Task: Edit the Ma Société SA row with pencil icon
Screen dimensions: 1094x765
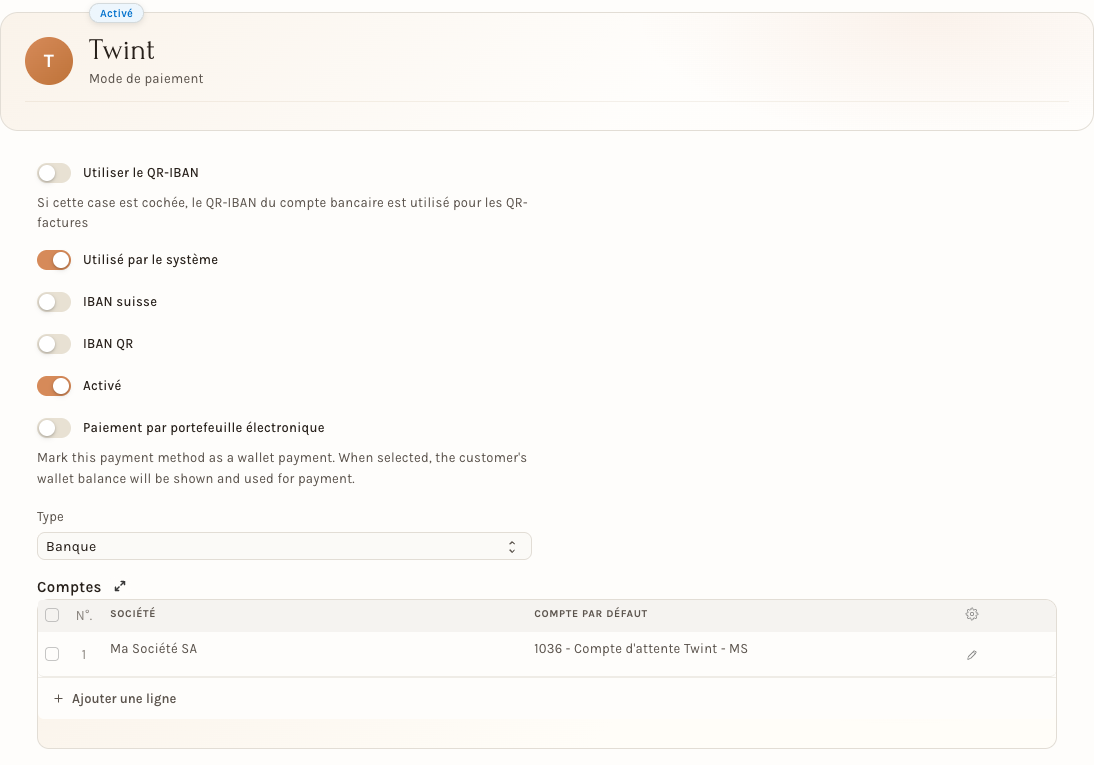Action: pos(972,655)
